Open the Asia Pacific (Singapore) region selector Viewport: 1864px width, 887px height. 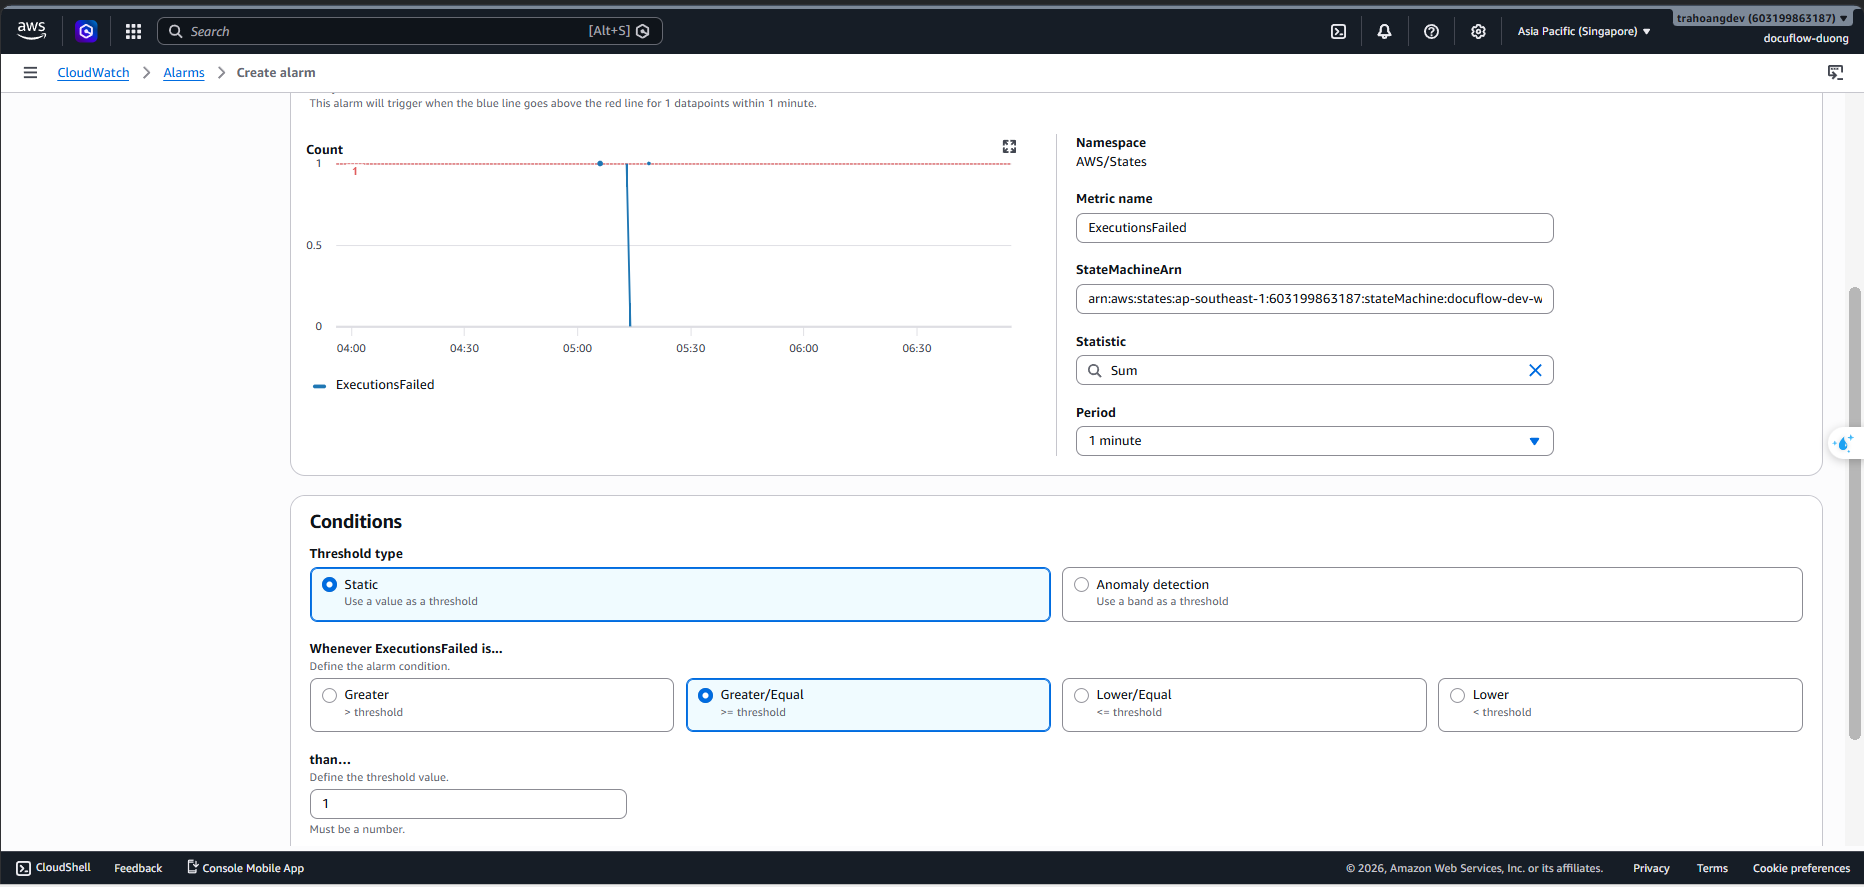[x=1584, y=31]
